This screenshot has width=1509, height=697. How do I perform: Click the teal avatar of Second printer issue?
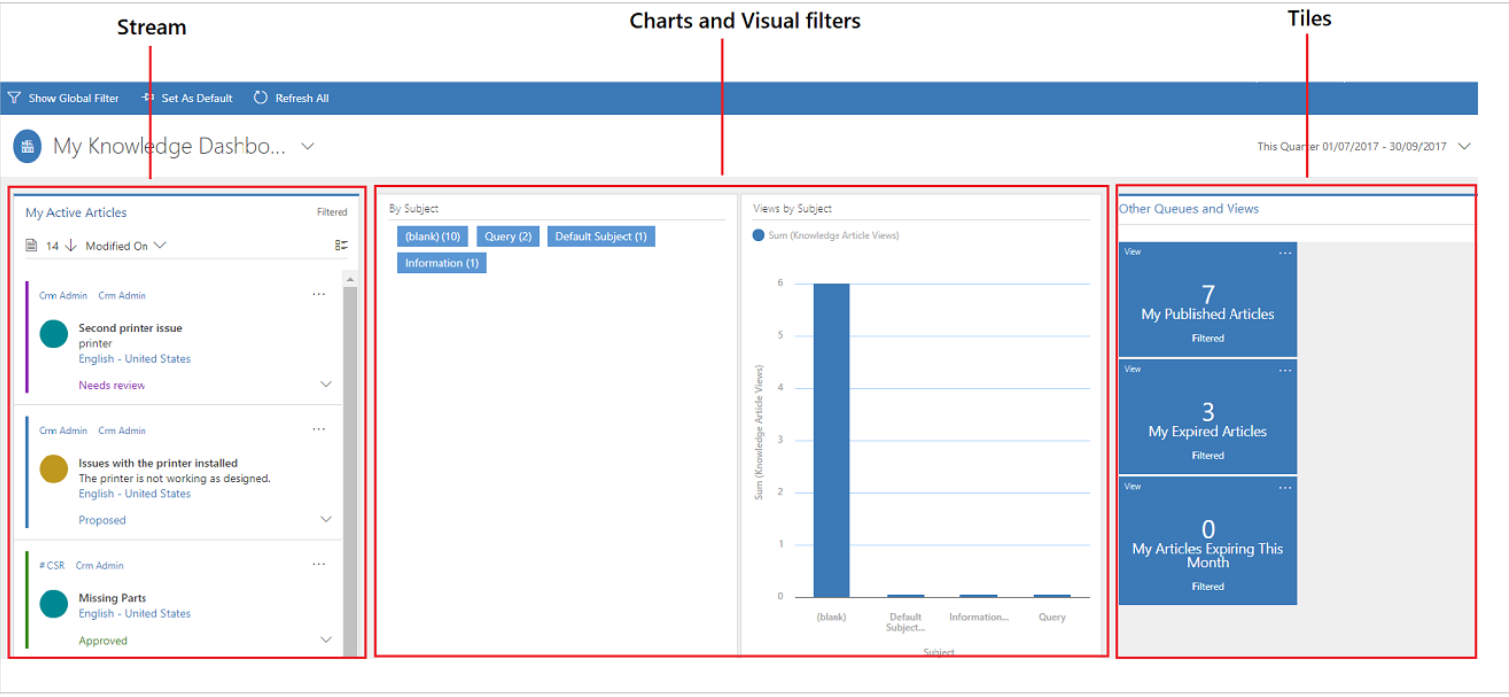point(54,334)
